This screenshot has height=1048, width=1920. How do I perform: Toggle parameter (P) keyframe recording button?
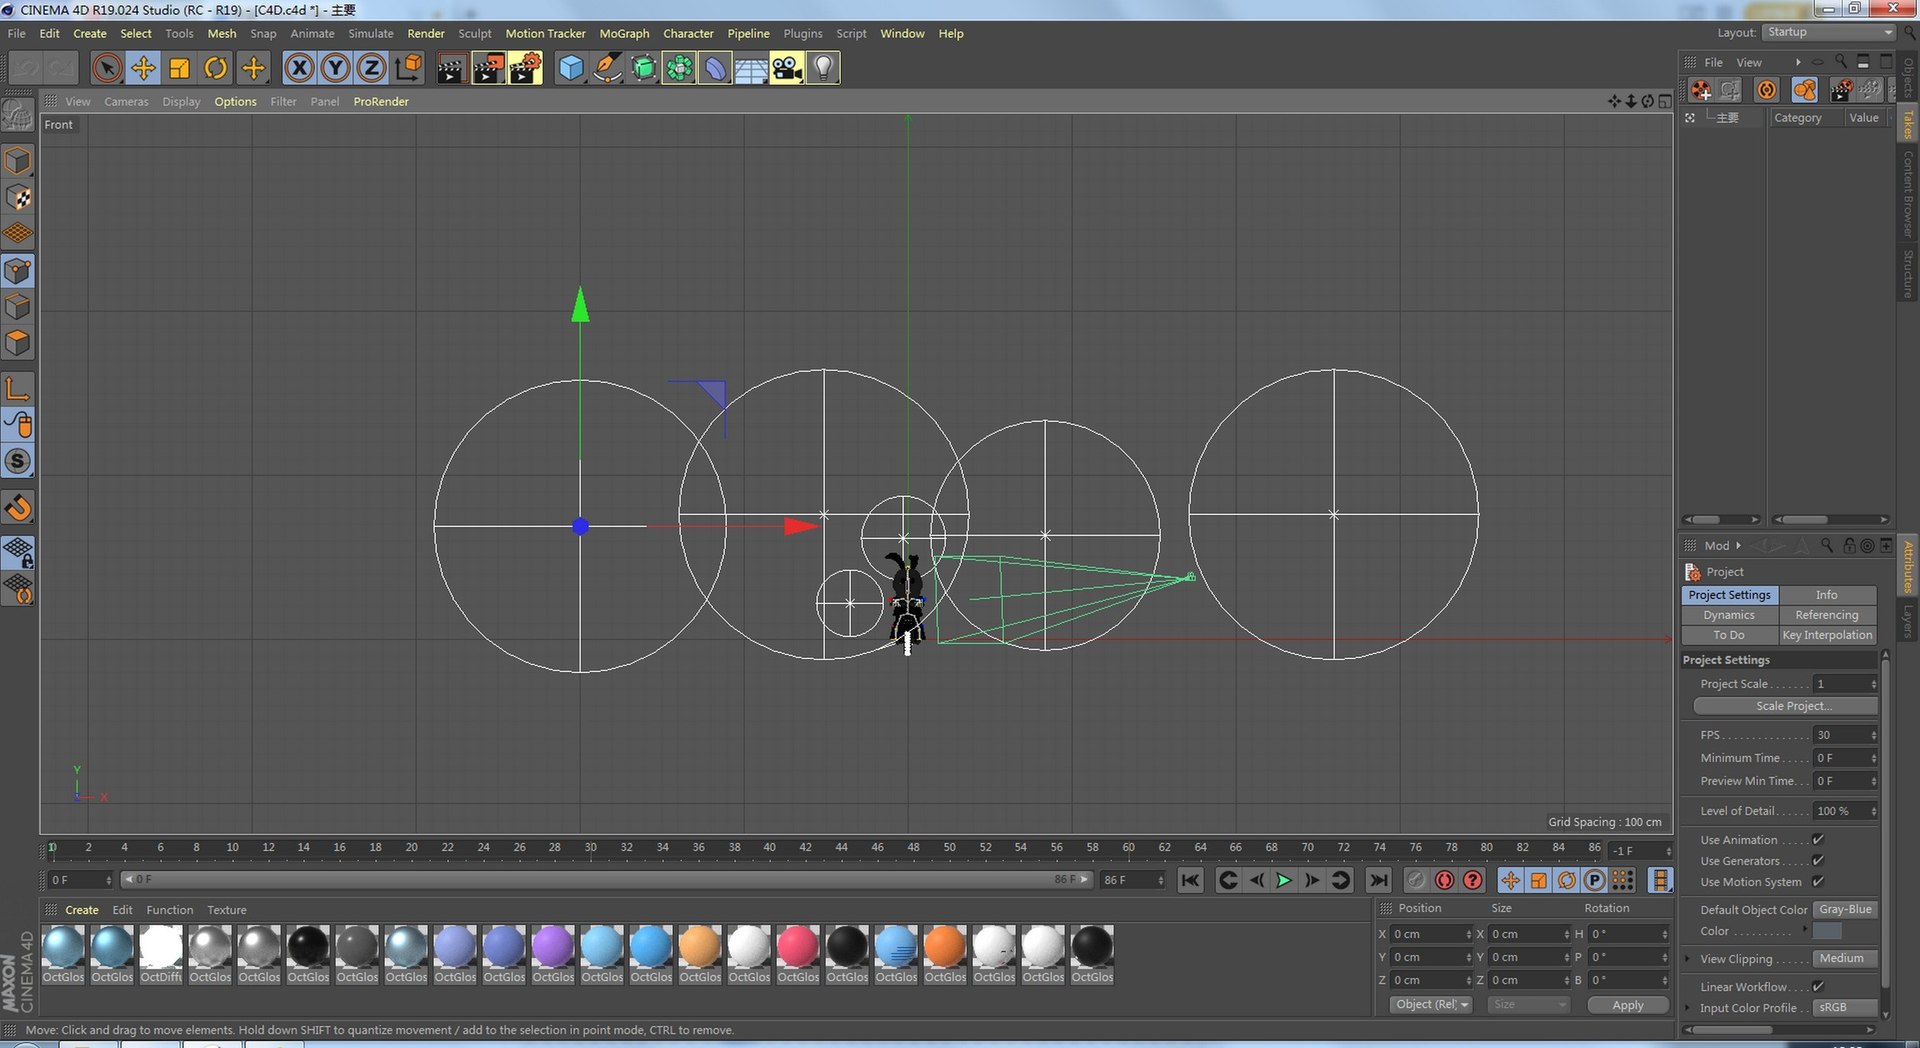1595,880
